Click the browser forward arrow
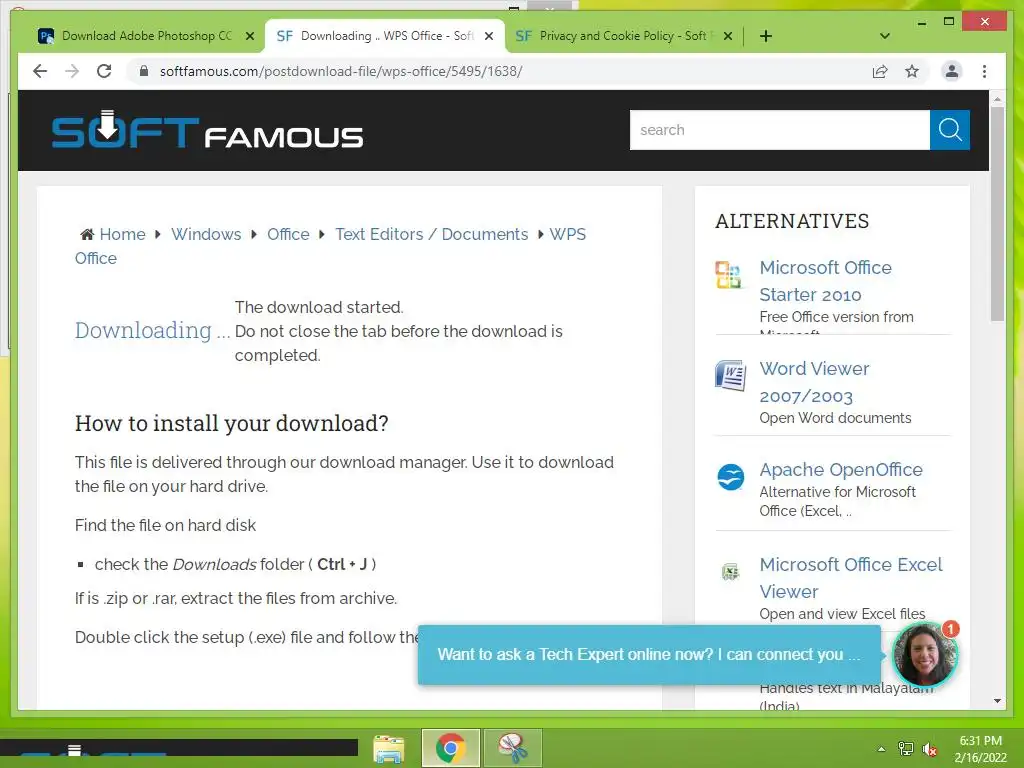1024x768 pixels. pos(72,71)
